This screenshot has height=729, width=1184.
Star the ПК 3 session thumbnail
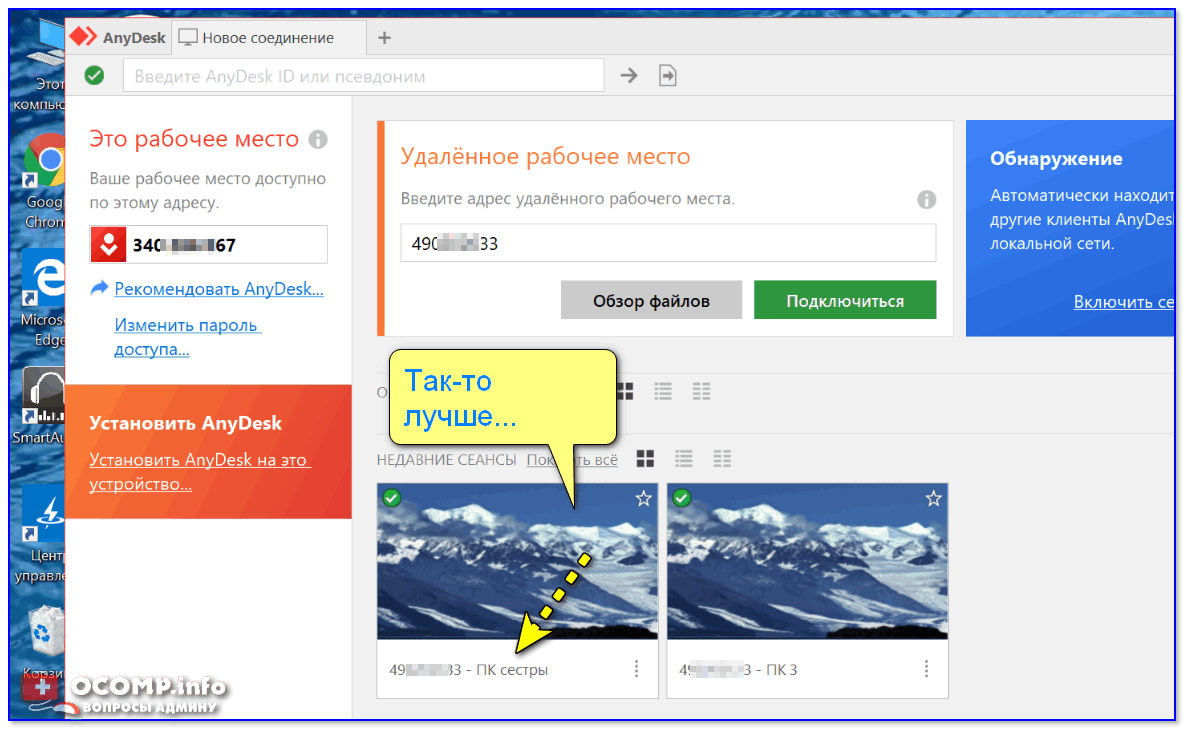[x=933, y=498]
